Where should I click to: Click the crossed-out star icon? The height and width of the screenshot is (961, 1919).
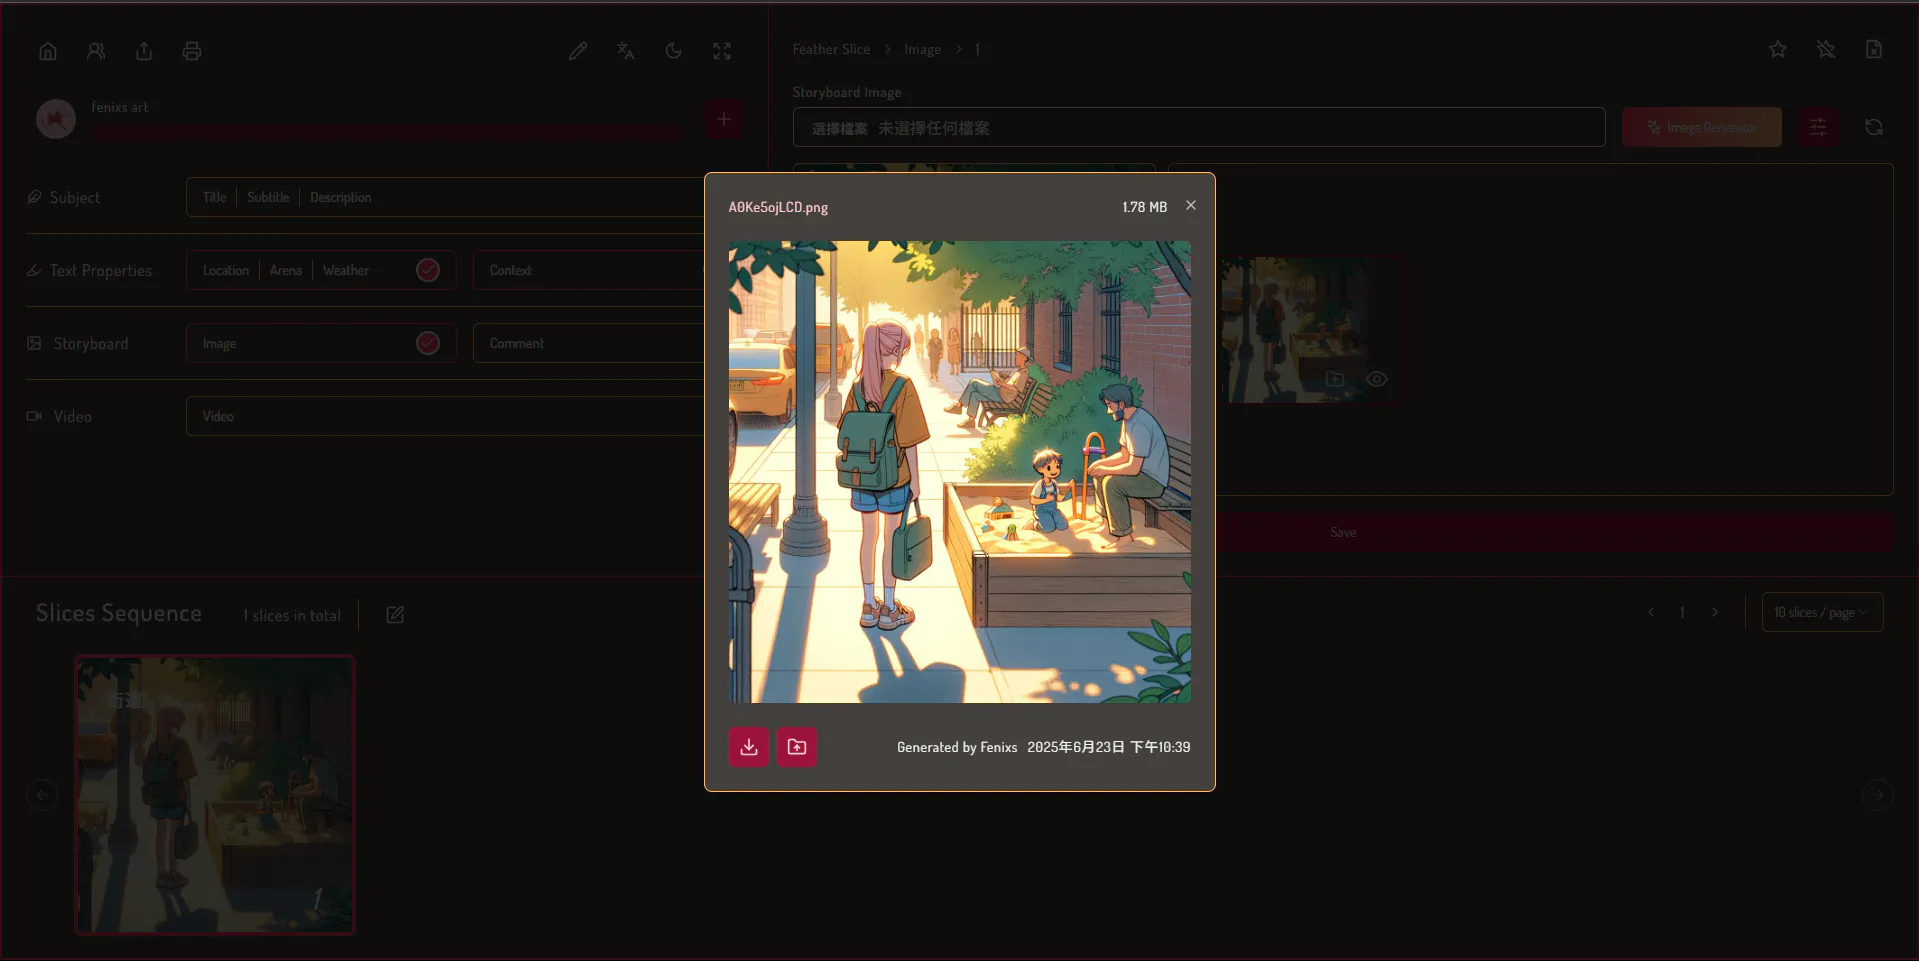[1826, 49]
